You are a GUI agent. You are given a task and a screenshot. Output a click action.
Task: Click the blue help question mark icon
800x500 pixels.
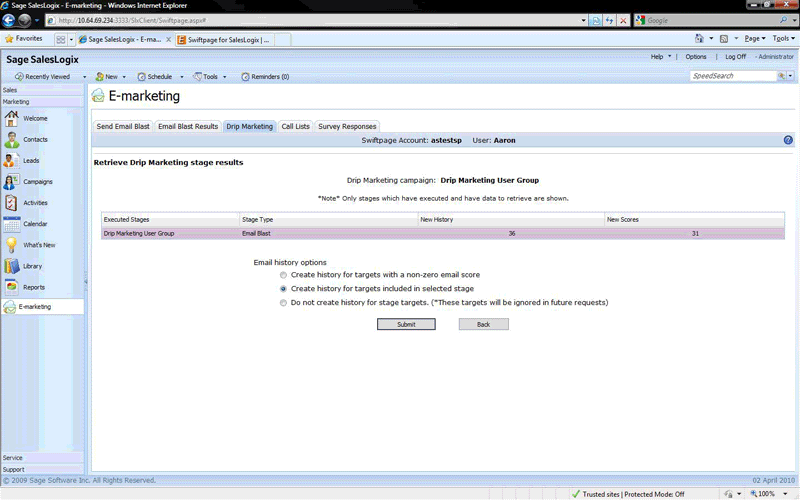[x=788, y=140]
